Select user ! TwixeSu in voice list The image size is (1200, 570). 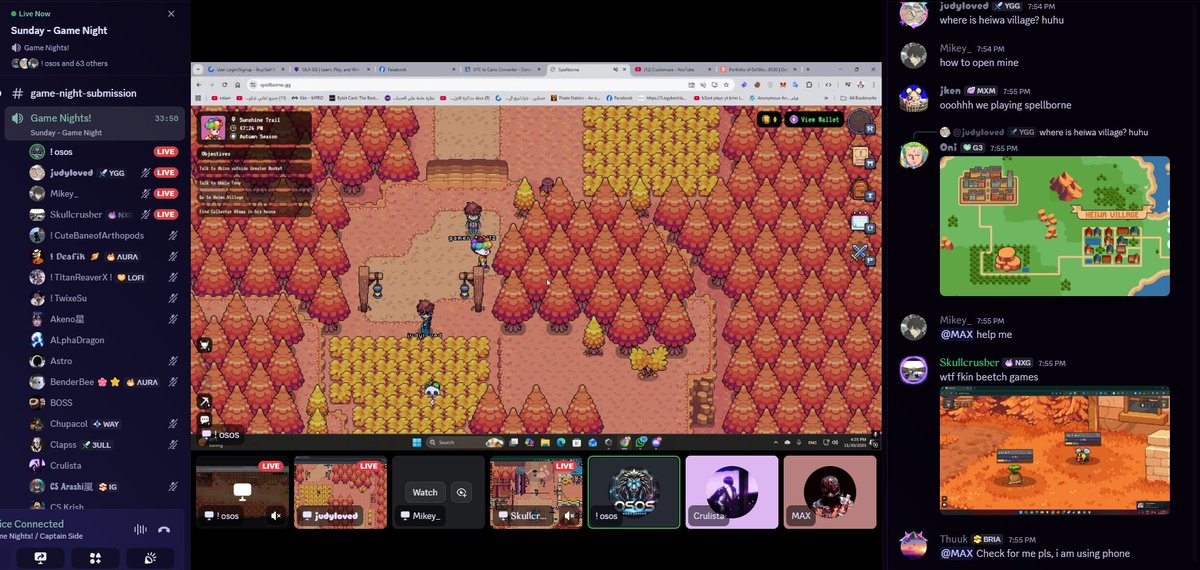(x=105, y=298)
